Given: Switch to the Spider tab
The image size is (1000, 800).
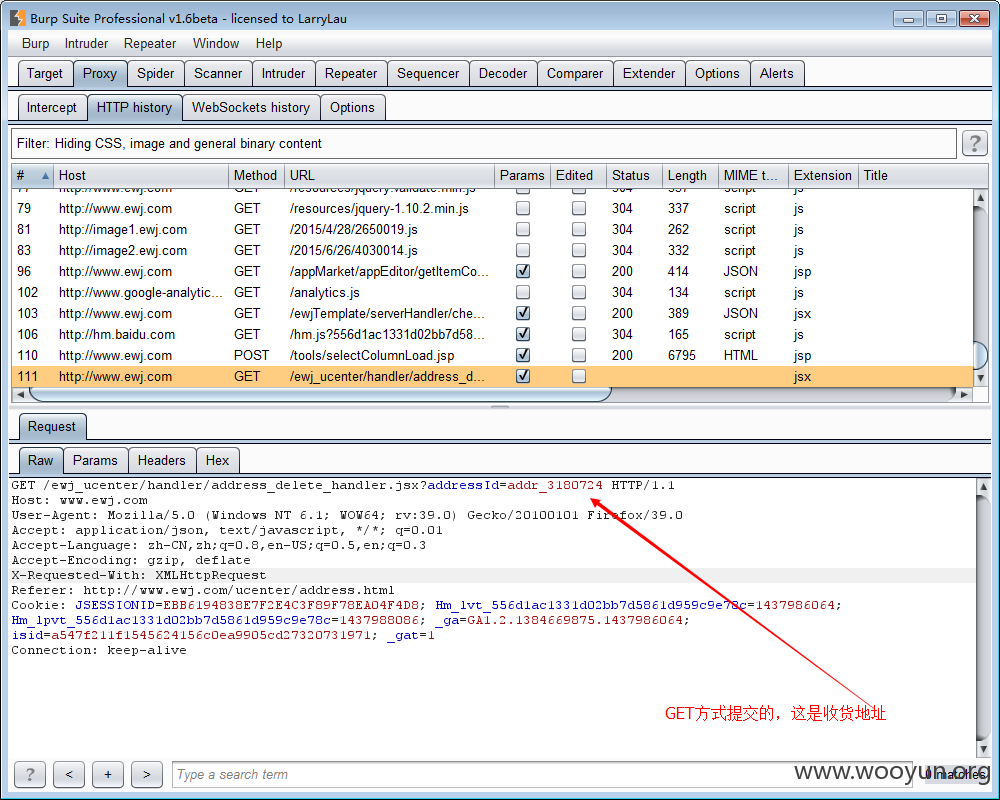Looking at the screenshot, I should pyautogui.click(x=156, y=73).
